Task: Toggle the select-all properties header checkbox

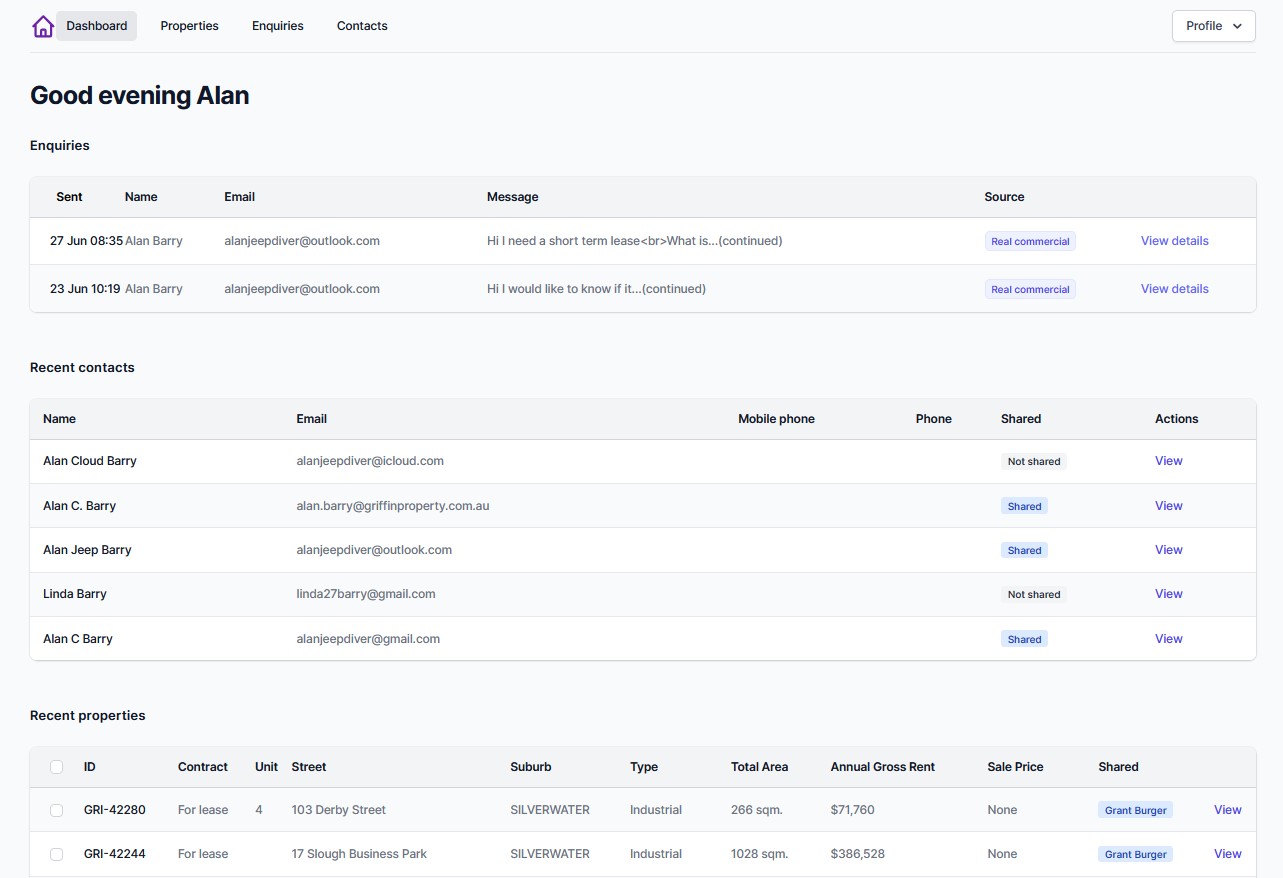Action: (57, 767)
